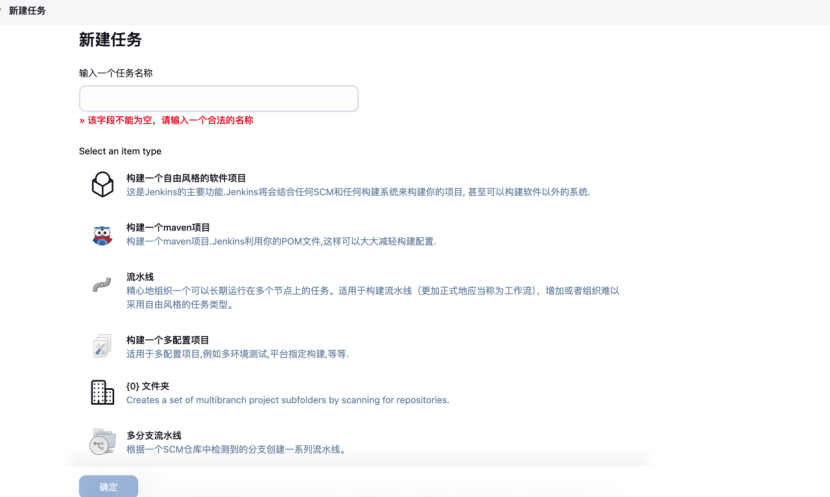Select 构建一个多配置项目 title
This screenshot has width=830, height=497.
point(167,340)
